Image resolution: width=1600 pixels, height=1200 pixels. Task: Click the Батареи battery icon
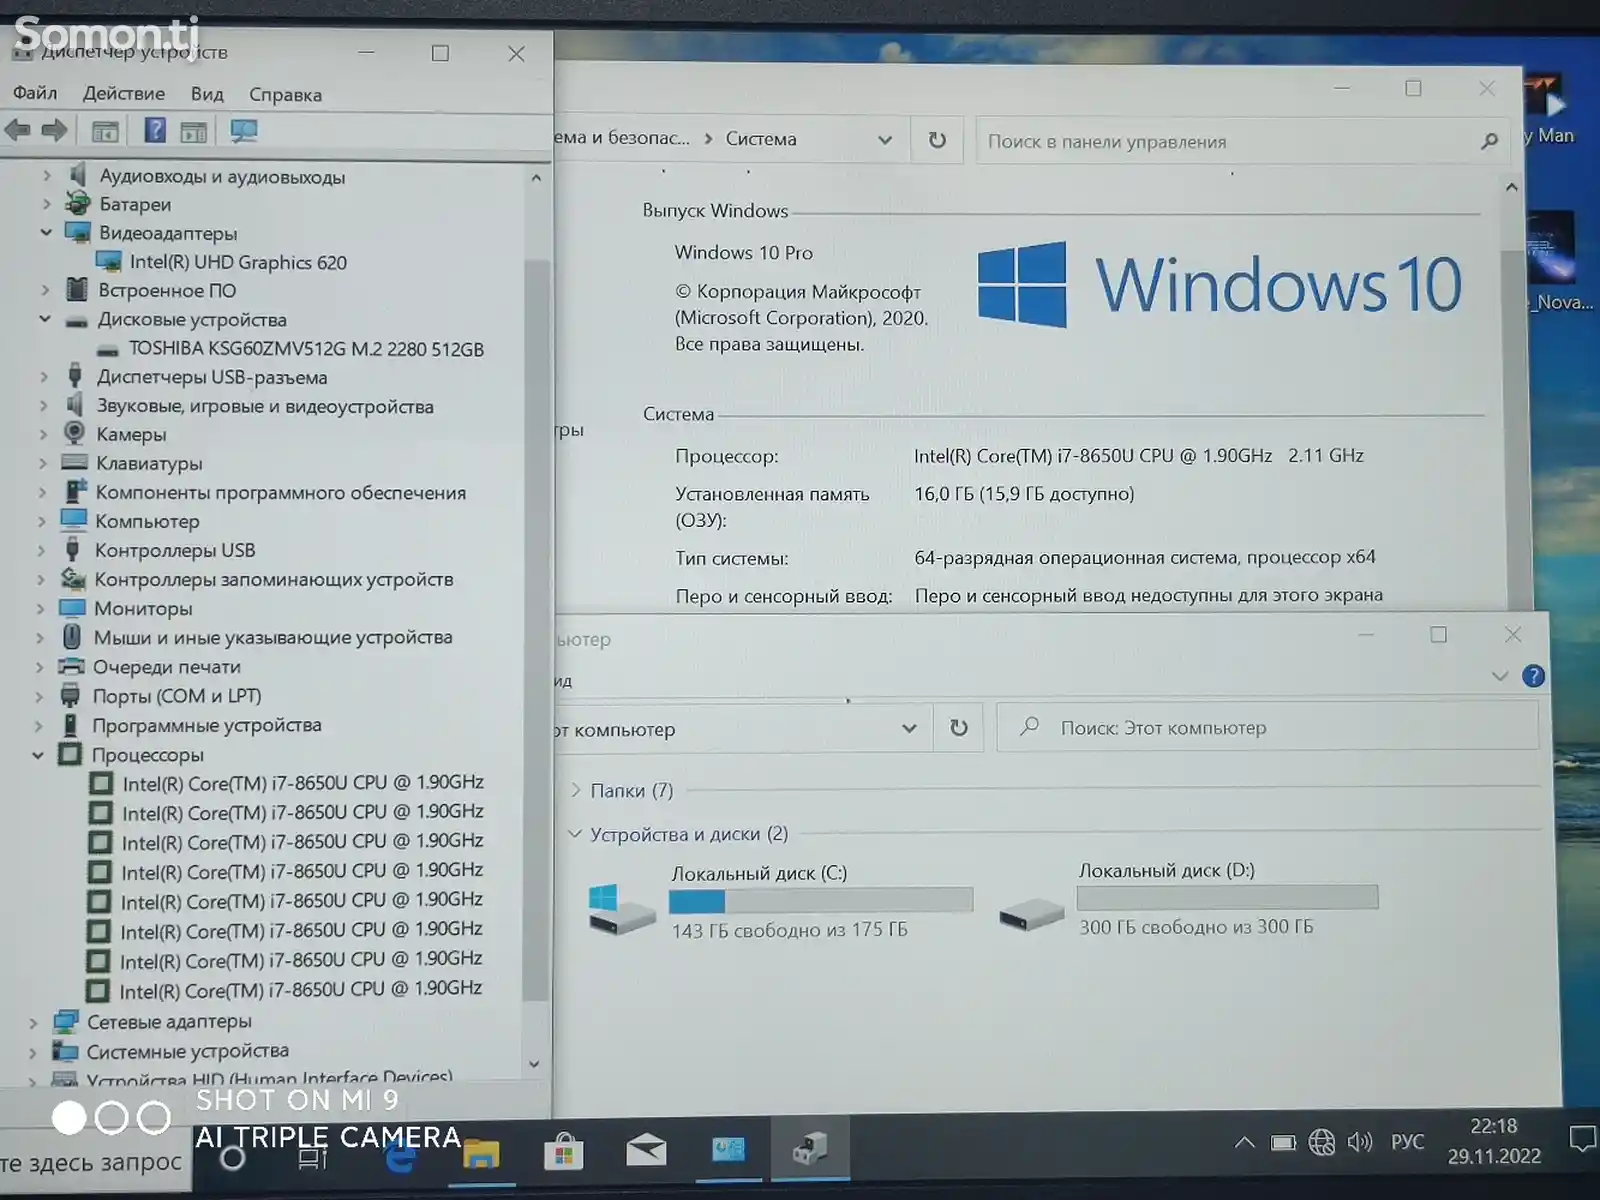point(77,204)
